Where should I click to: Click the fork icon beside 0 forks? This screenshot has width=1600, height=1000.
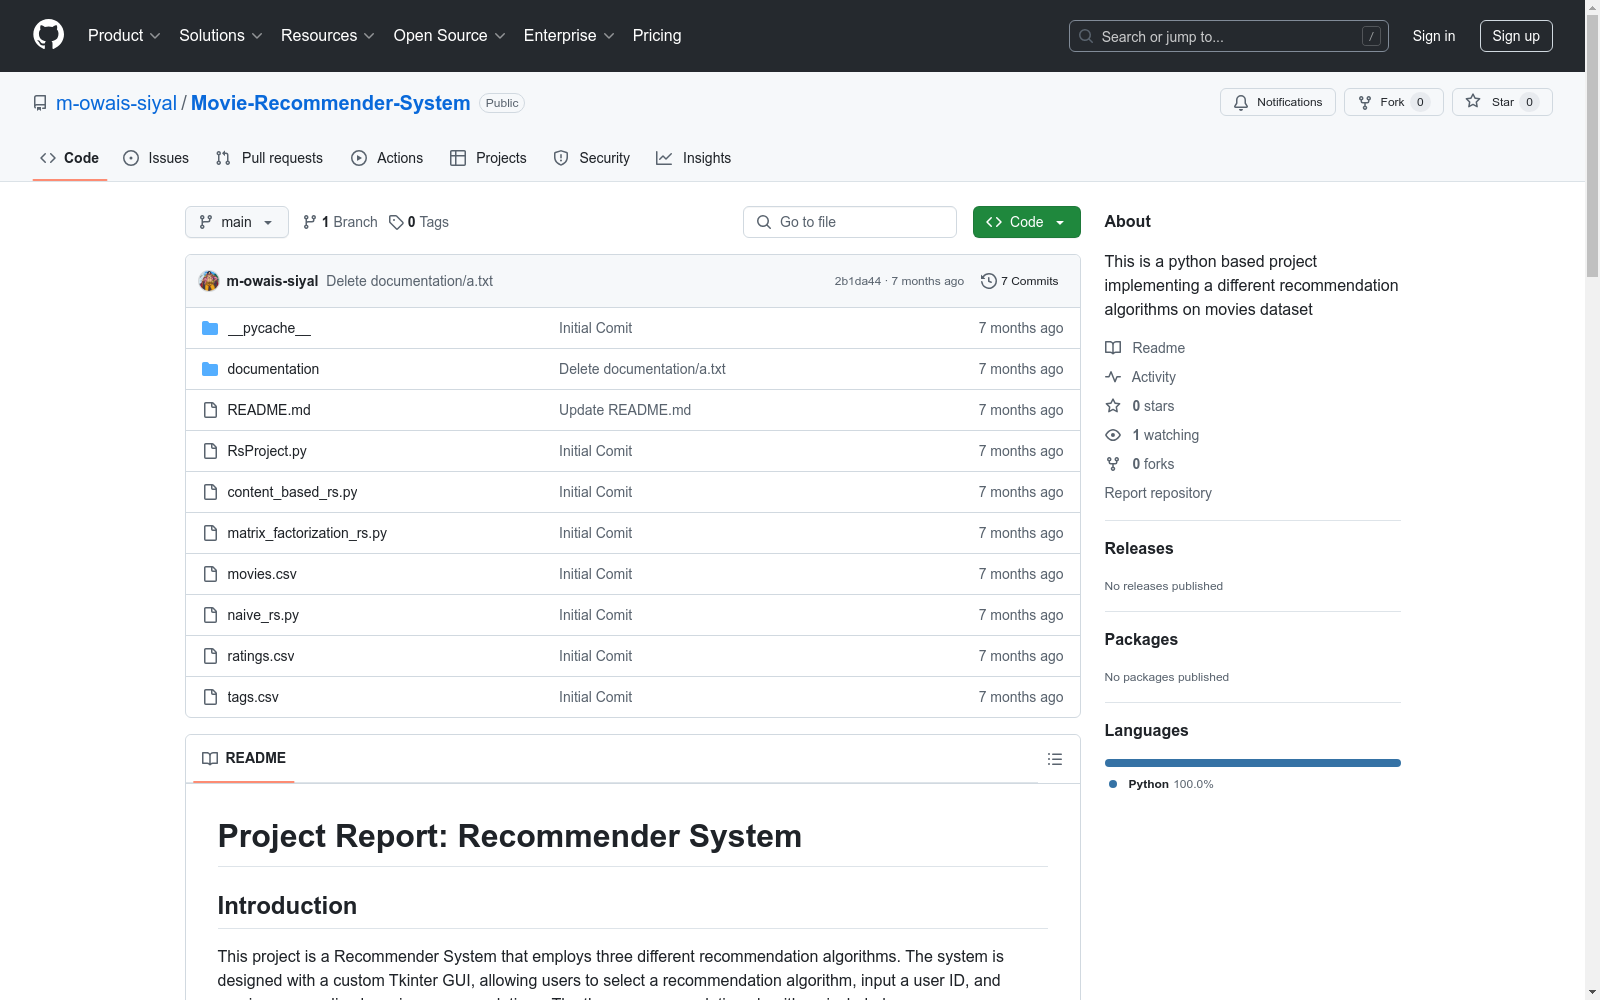click(x=1113, y=464)
